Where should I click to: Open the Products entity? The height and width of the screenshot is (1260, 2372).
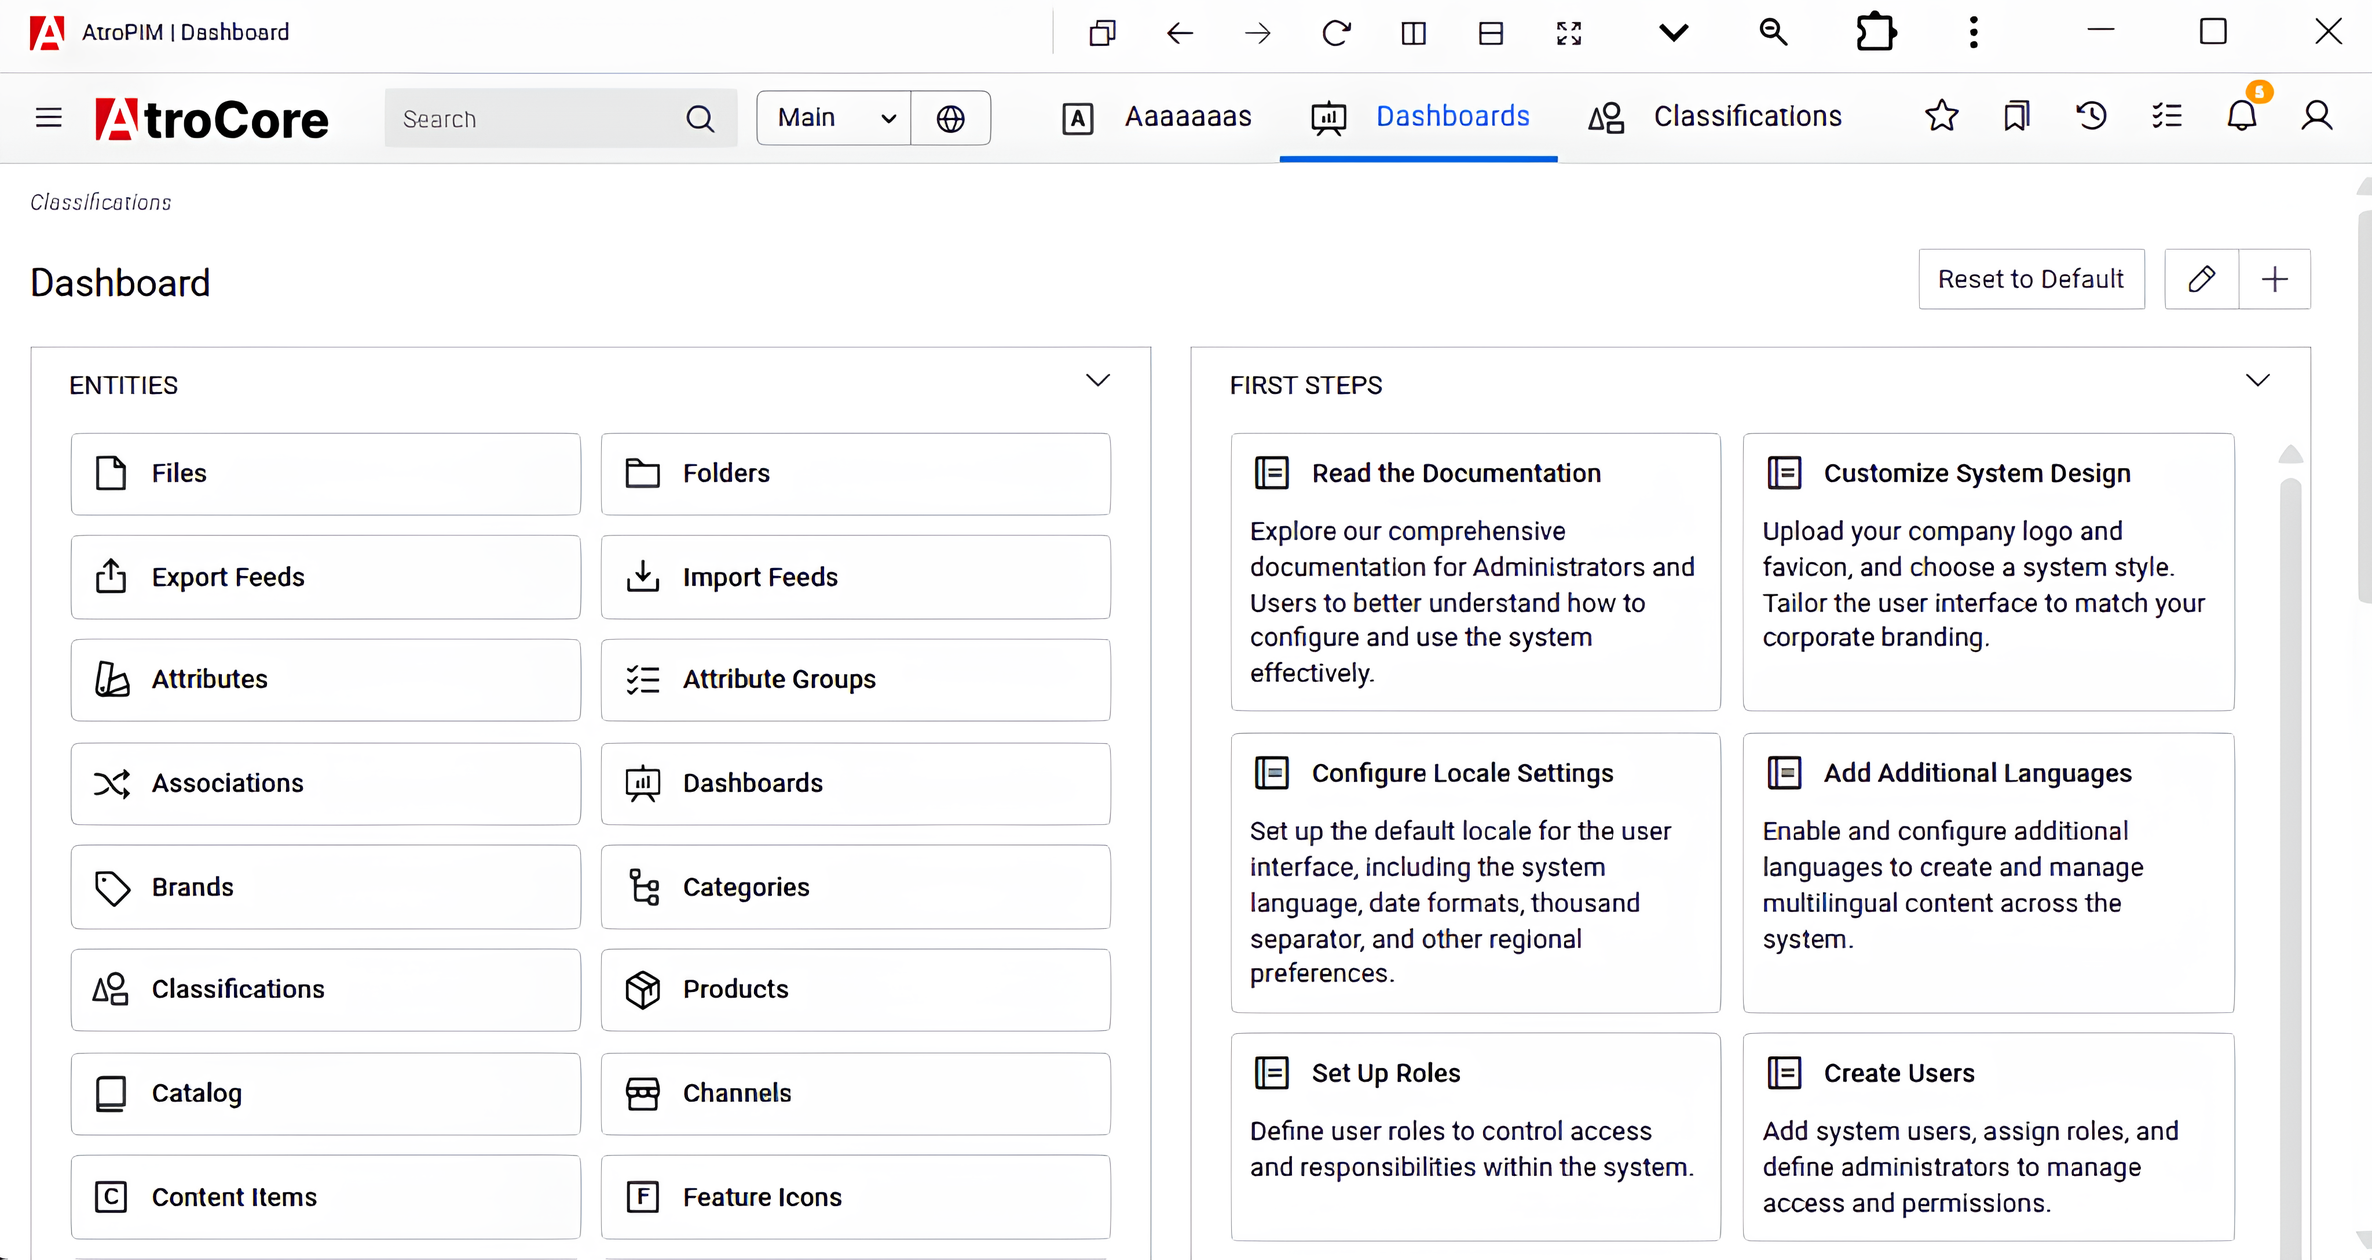tap(855, 989)
